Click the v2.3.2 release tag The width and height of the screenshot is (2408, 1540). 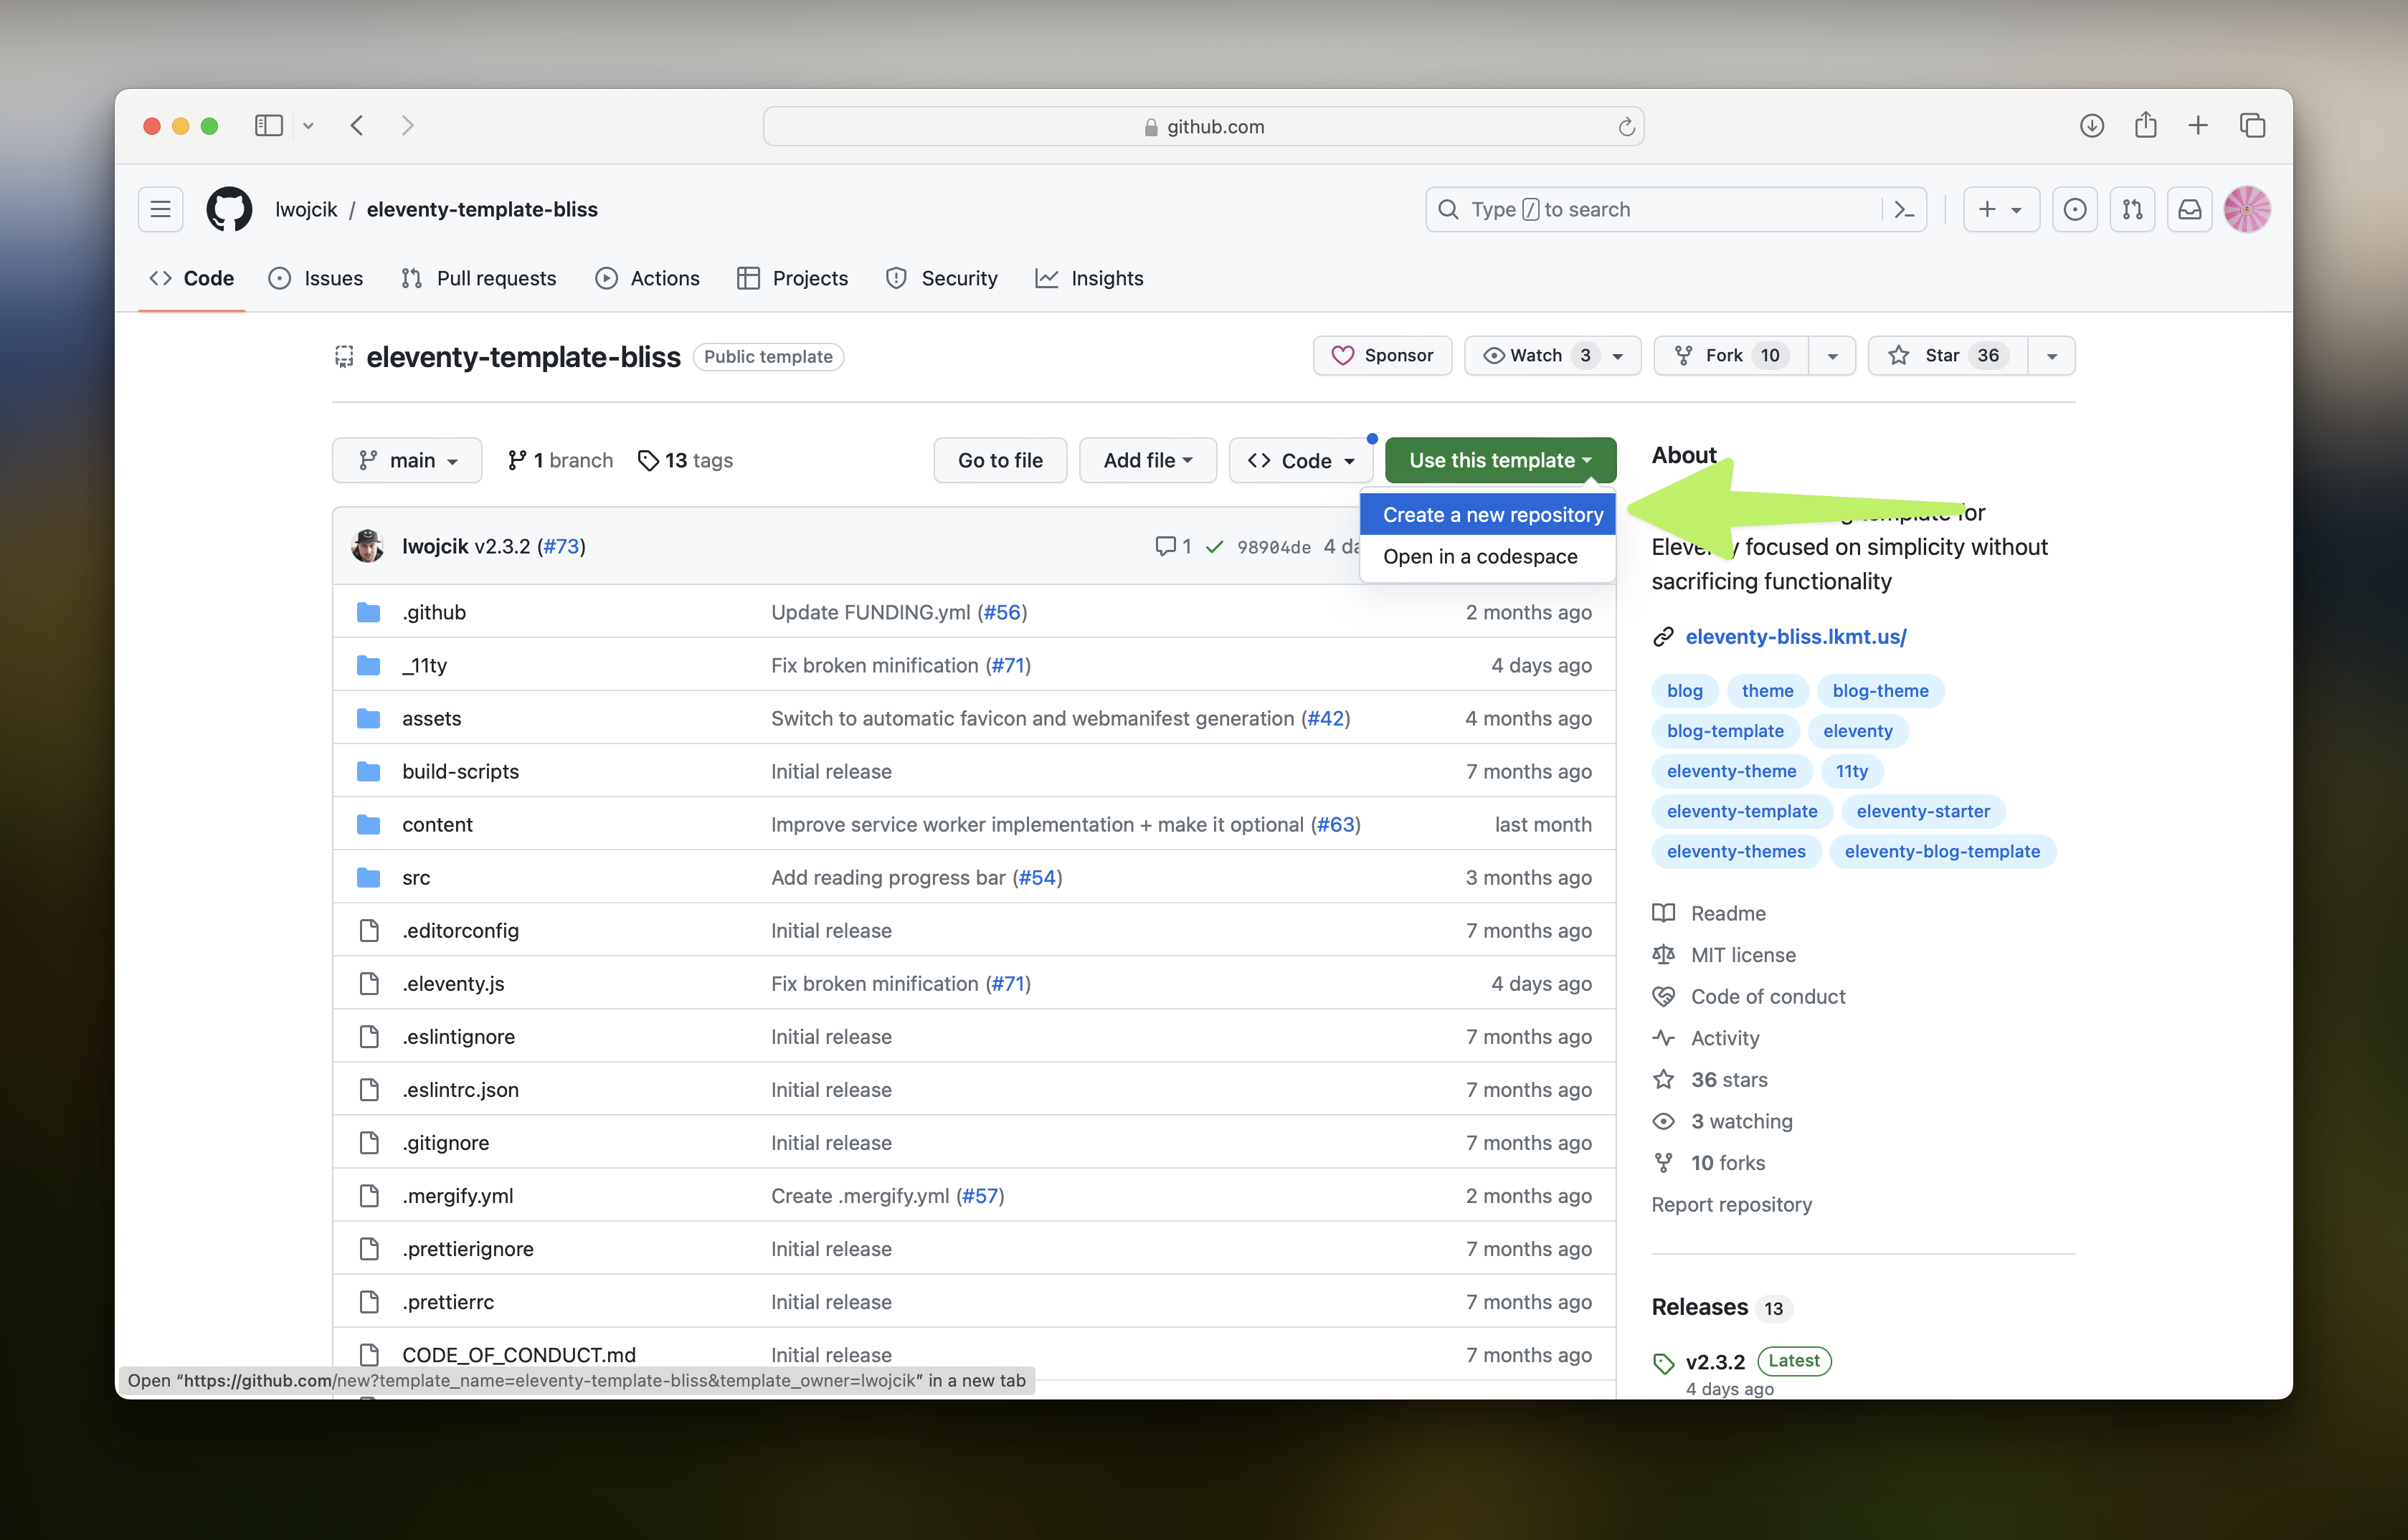pos(1714,1361)
